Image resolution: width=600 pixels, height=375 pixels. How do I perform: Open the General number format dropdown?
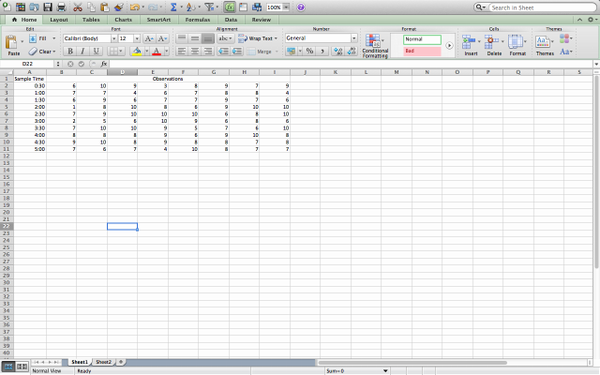(354, 38)
